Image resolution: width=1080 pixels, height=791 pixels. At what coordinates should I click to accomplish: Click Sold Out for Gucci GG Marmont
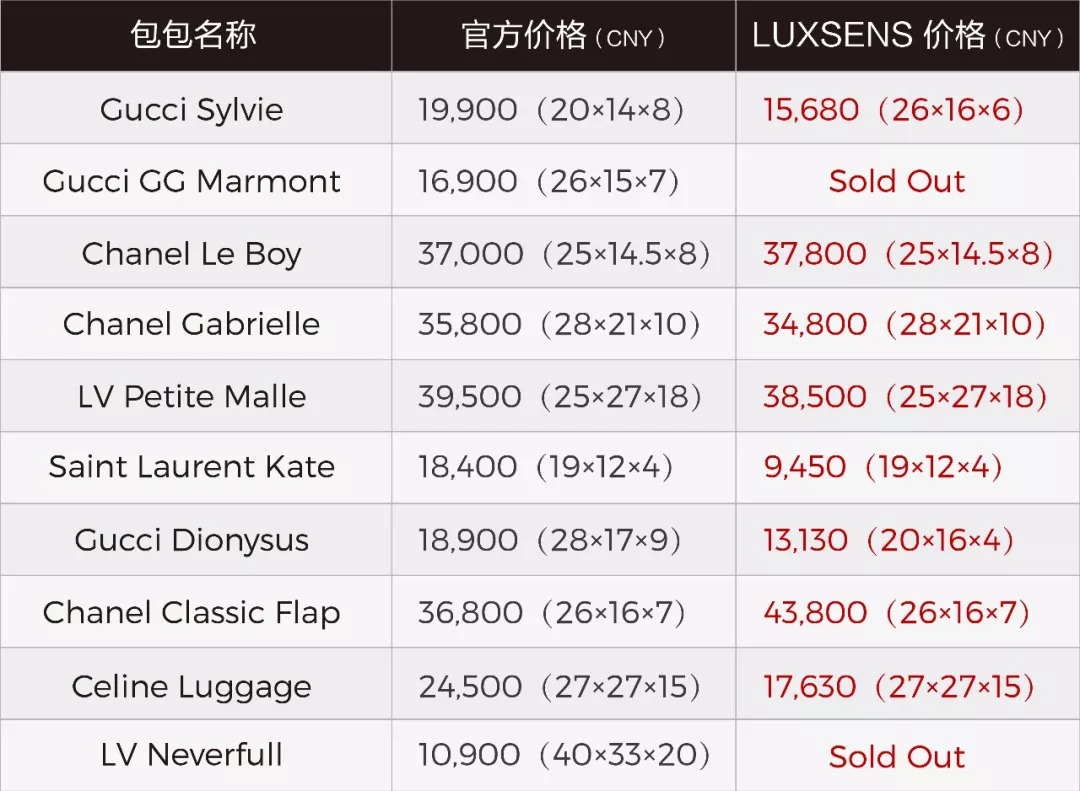tap(897, 181)
